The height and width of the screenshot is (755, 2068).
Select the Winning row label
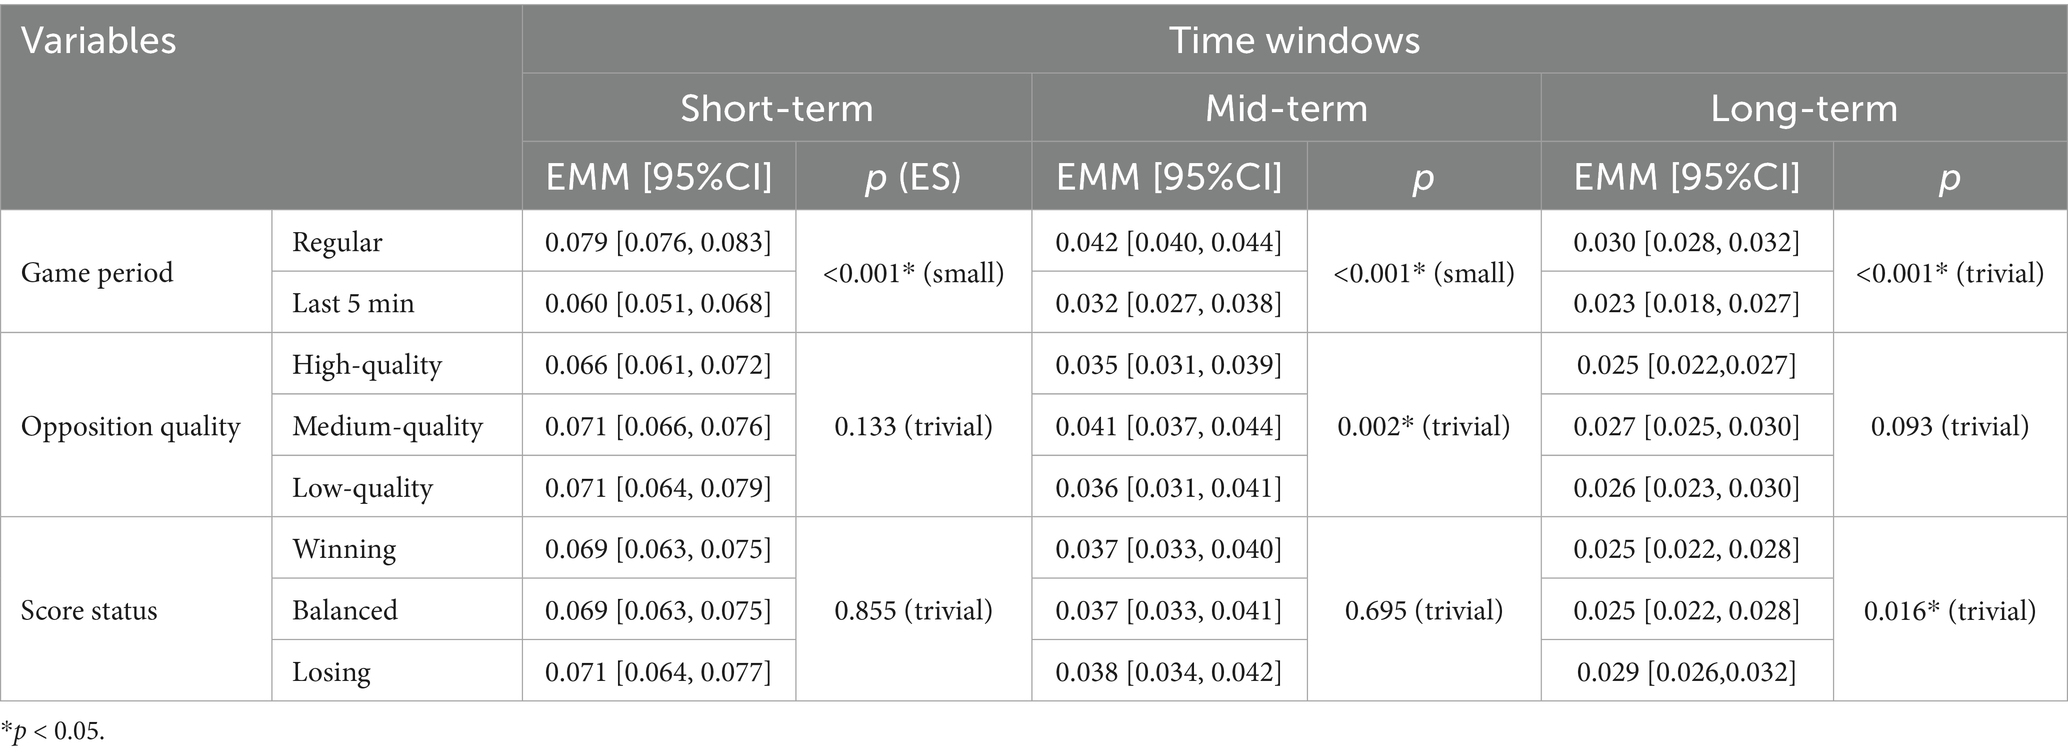(x=344, y=549)
